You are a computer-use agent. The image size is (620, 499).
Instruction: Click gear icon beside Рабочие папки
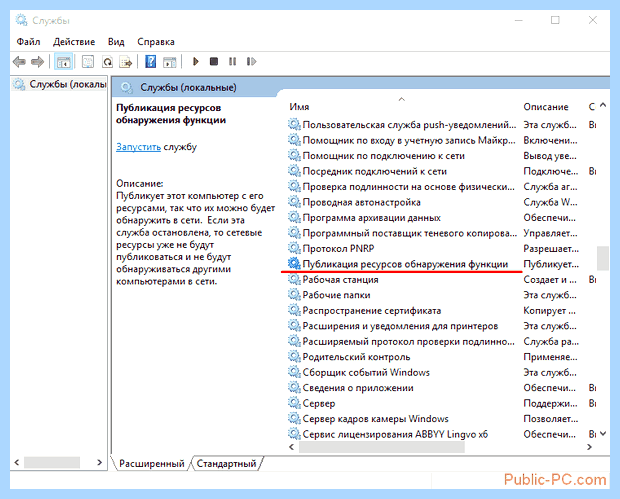pos(294,295)
